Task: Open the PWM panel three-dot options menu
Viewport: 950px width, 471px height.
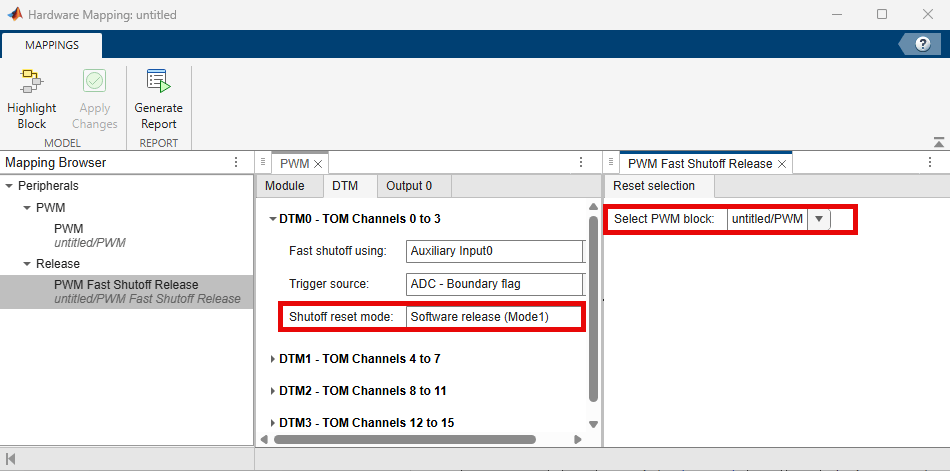Action: (581, 162)
